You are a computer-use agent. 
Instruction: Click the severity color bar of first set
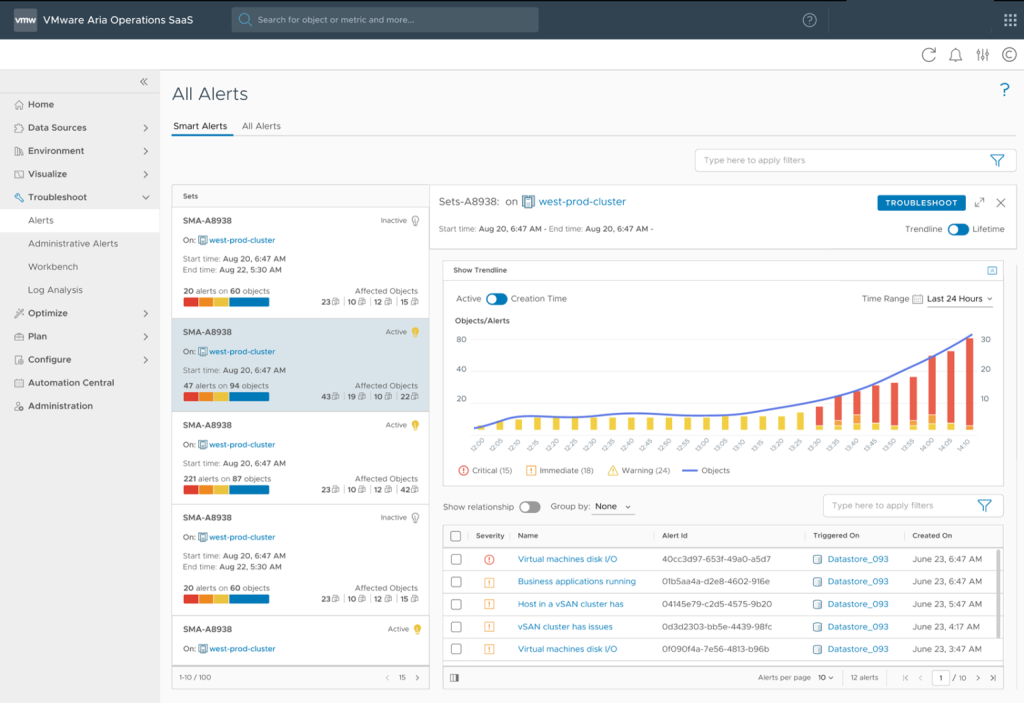point(226,302)
